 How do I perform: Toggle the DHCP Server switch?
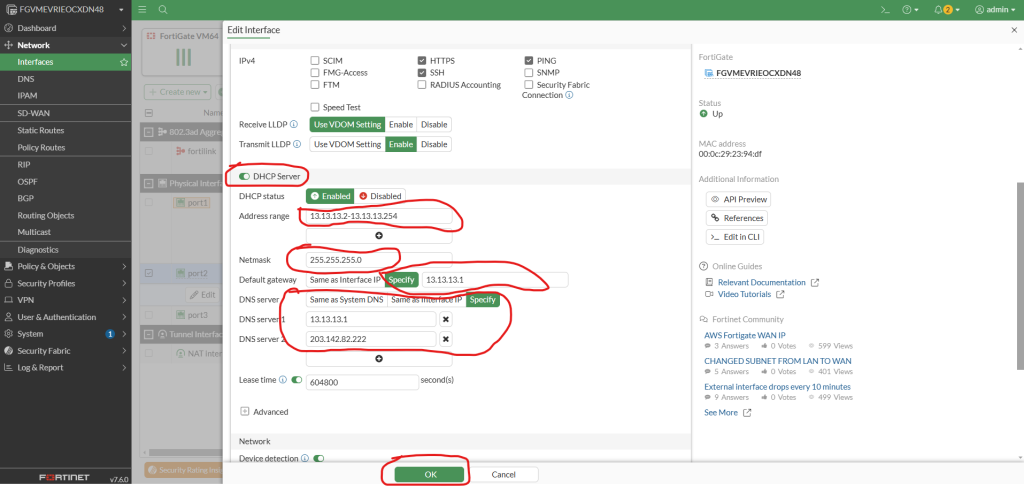click(x=245, y=177)
